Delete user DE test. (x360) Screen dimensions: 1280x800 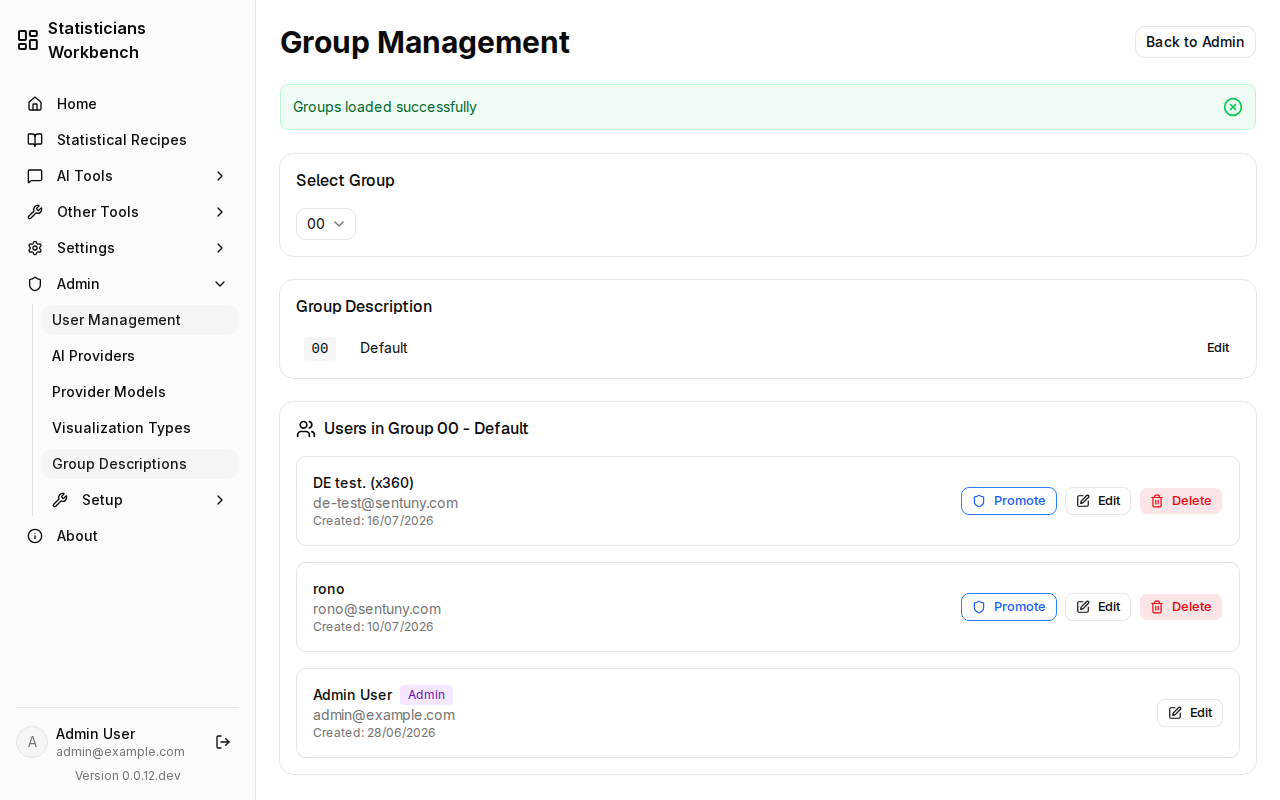(x=1181, y=501)
